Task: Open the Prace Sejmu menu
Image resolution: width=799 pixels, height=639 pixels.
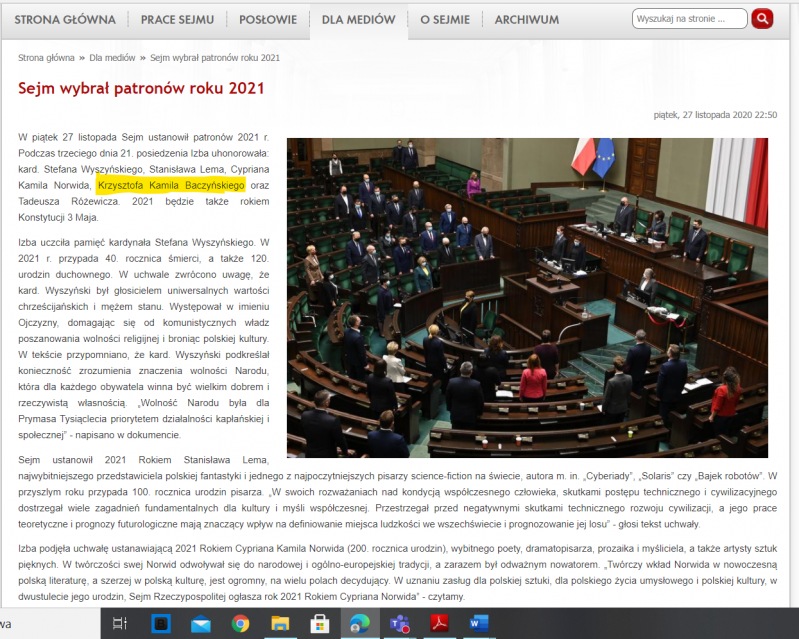Action: click(x=177, y=20)
